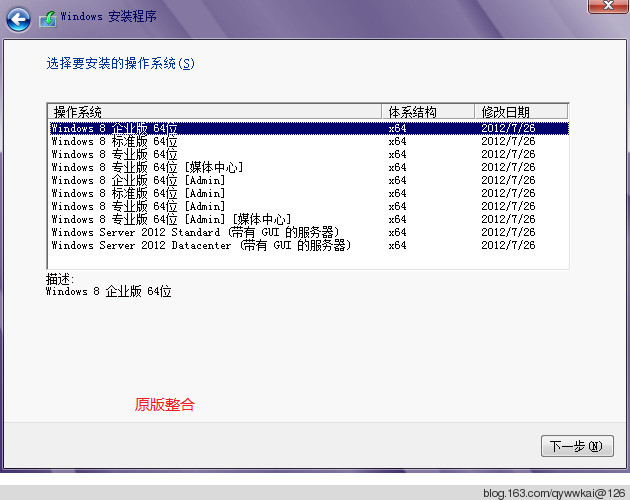
Task: Click the description text under 描述
Action: (108, 291)
